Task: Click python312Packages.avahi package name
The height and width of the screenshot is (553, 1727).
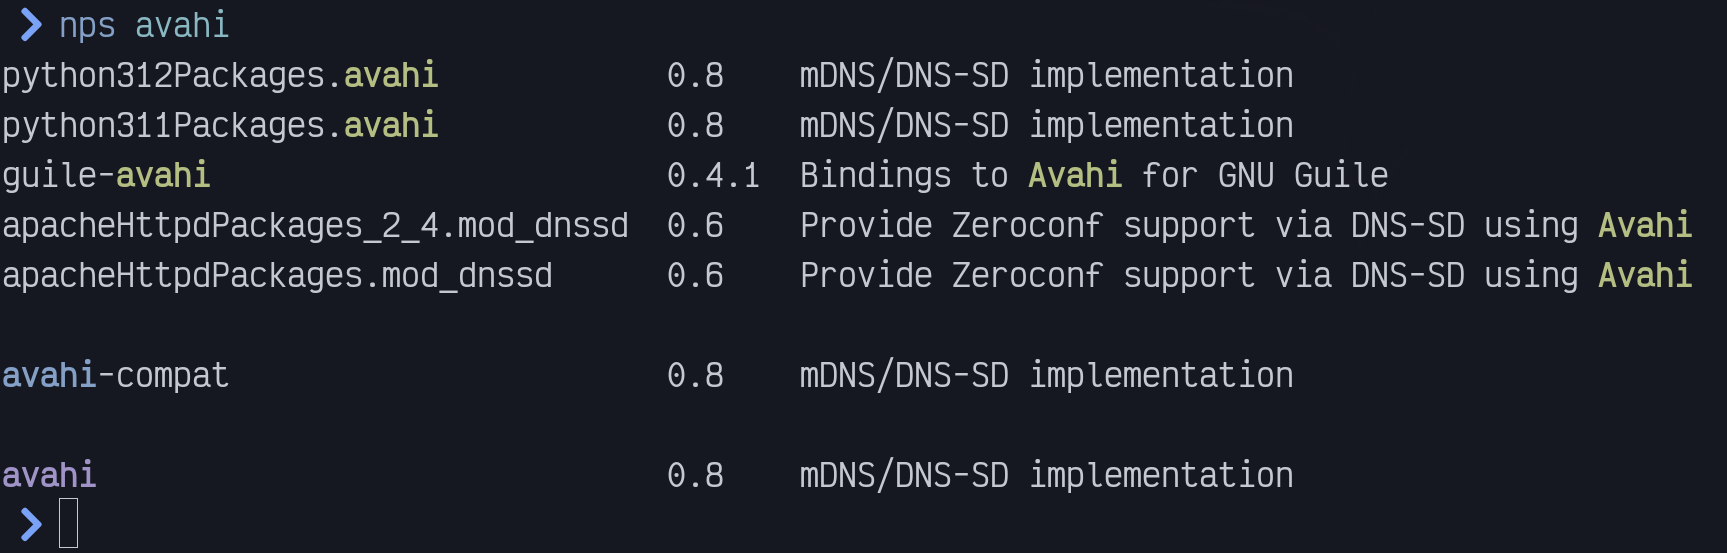Action: click(x=220, y=76)
